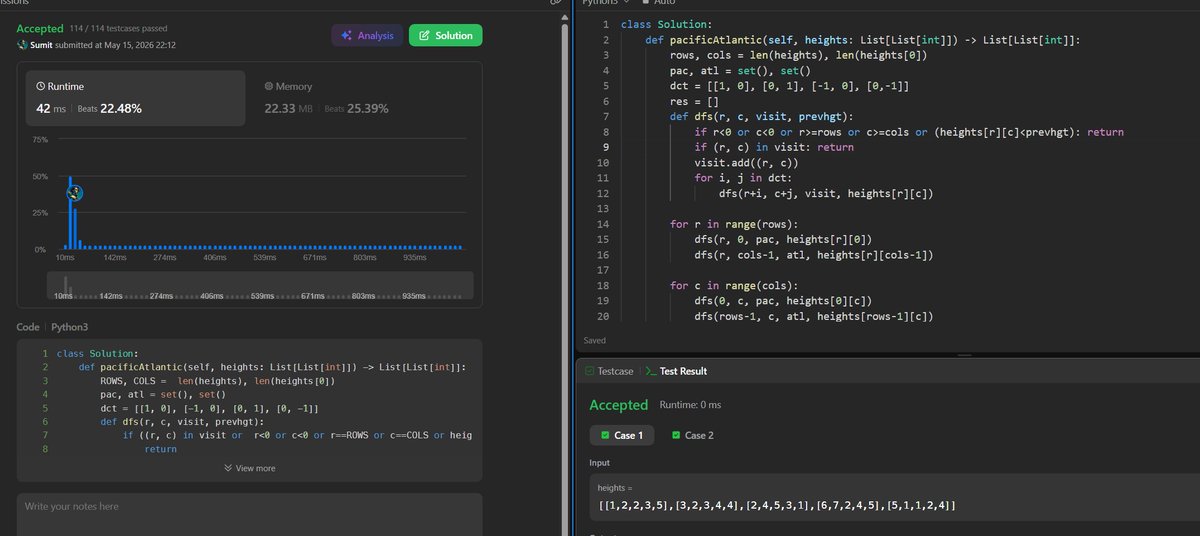
Task: Select Case 2 result
Action: click(x=693, y=435)
